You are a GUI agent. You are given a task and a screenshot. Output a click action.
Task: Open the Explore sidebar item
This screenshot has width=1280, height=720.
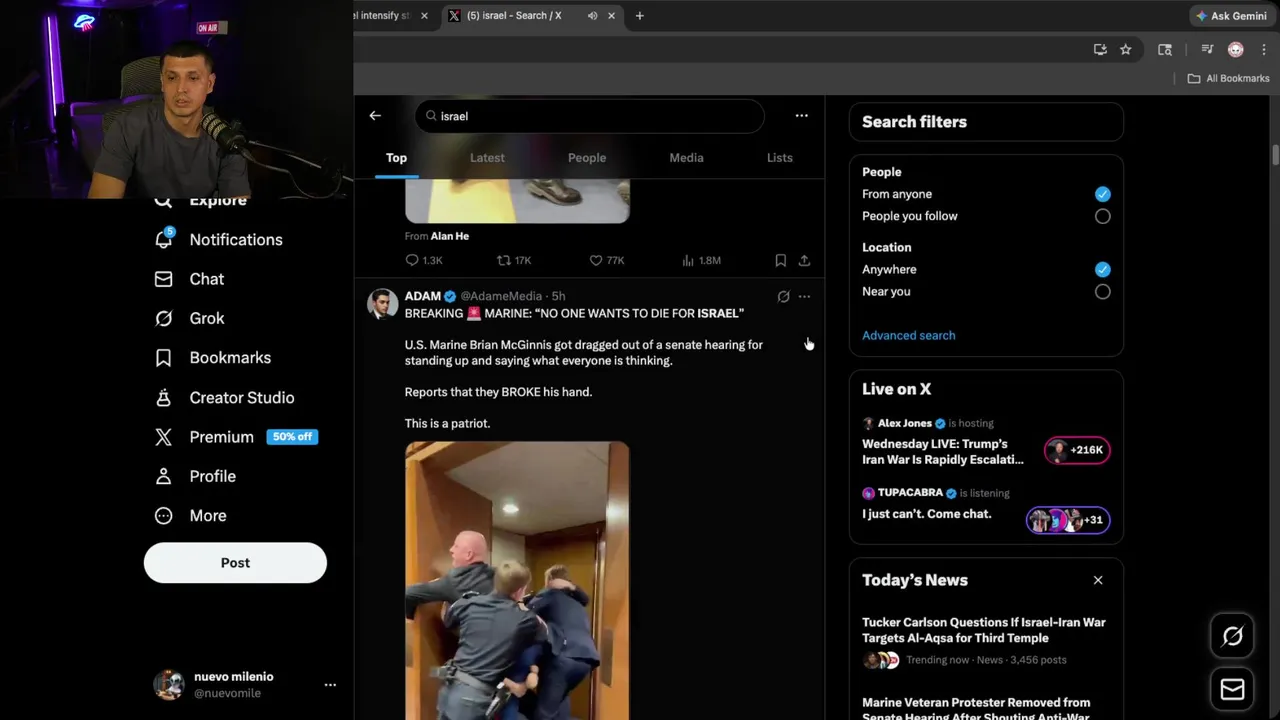click(200, 201)
